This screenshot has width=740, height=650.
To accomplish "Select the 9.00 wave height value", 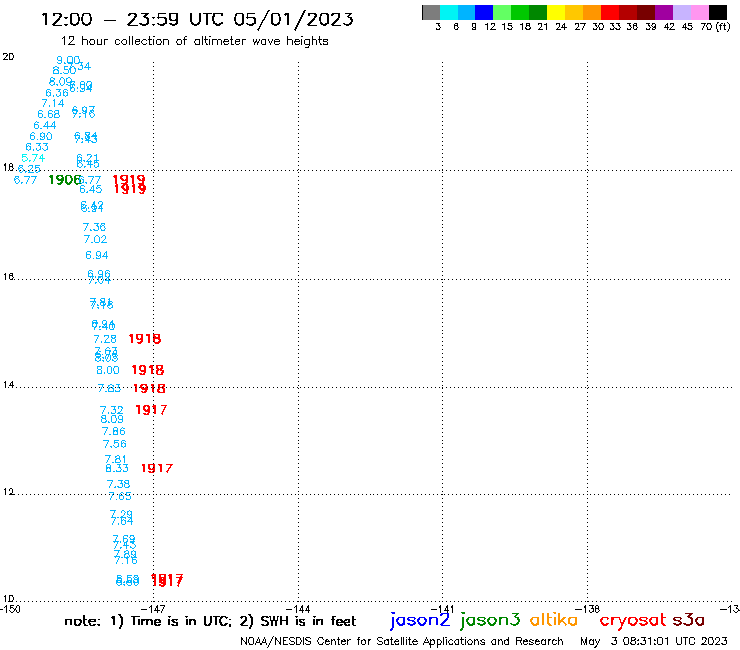I will (68, 60).
